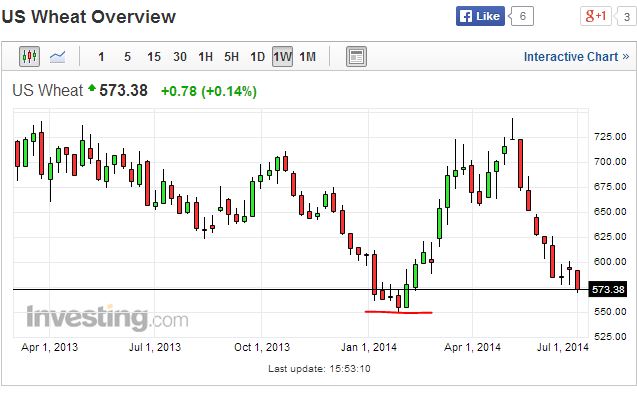Click the Oct 1, 2013 date label
Viewport: 637px width, 402px height.
(262, 348)
